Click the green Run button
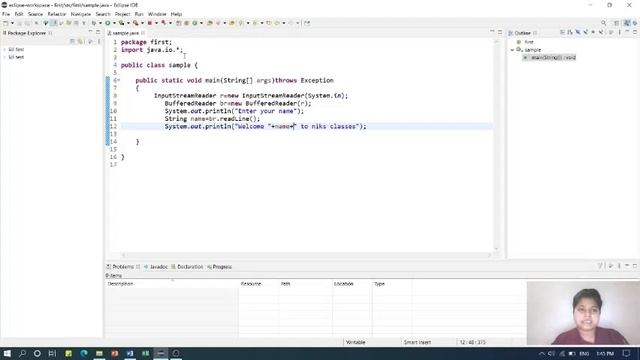The width and height of the screenshot is (640, 360). pos(108,23)
